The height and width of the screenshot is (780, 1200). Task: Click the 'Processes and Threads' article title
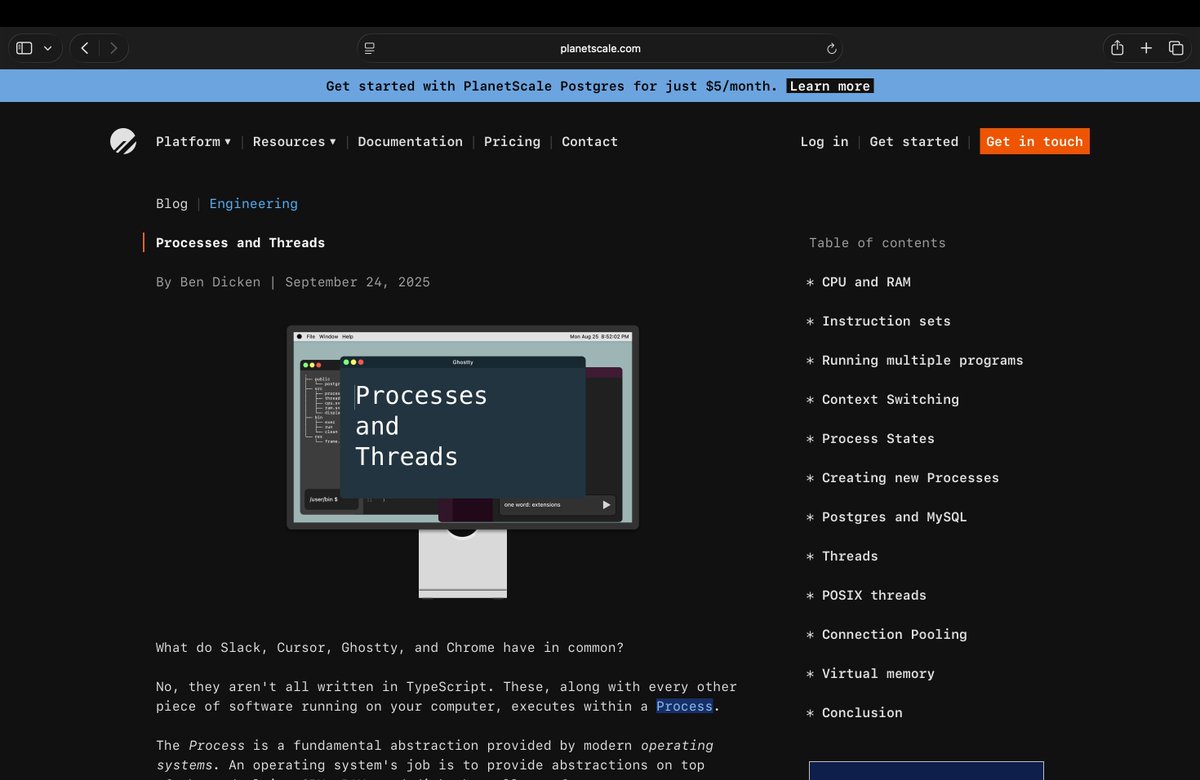coord(240,243)
